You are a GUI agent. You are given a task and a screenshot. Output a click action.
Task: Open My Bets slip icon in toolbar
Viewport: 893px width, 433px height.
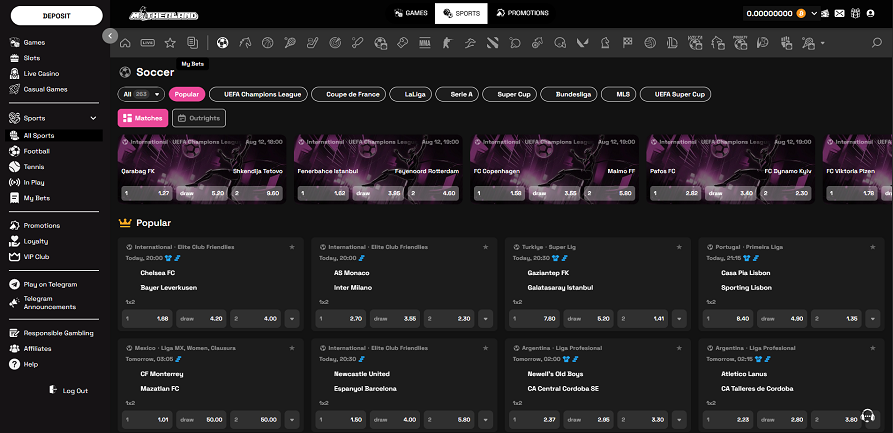[192, 43]
